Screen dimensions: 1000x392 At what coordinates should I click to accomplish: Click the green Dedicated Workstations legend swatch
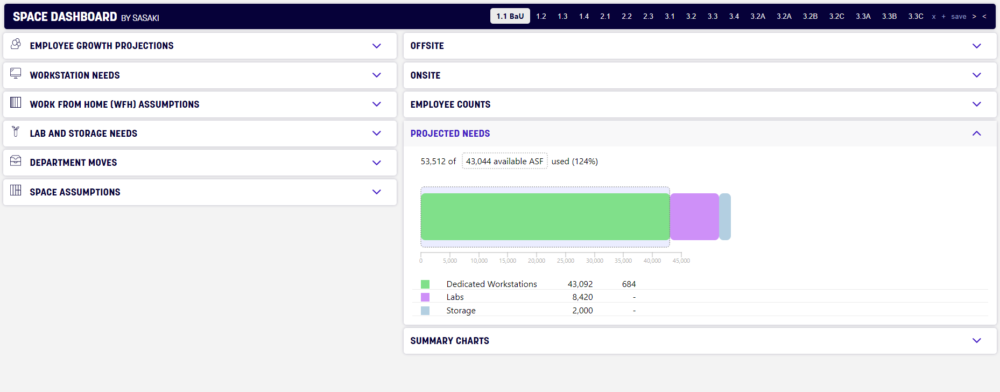click(425, 284)
